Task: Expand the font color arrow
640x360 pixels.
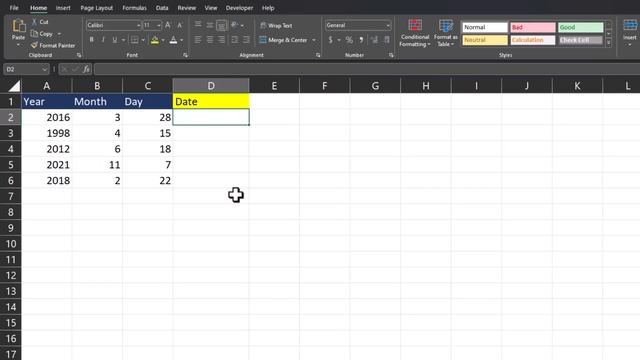Action: 181,40
